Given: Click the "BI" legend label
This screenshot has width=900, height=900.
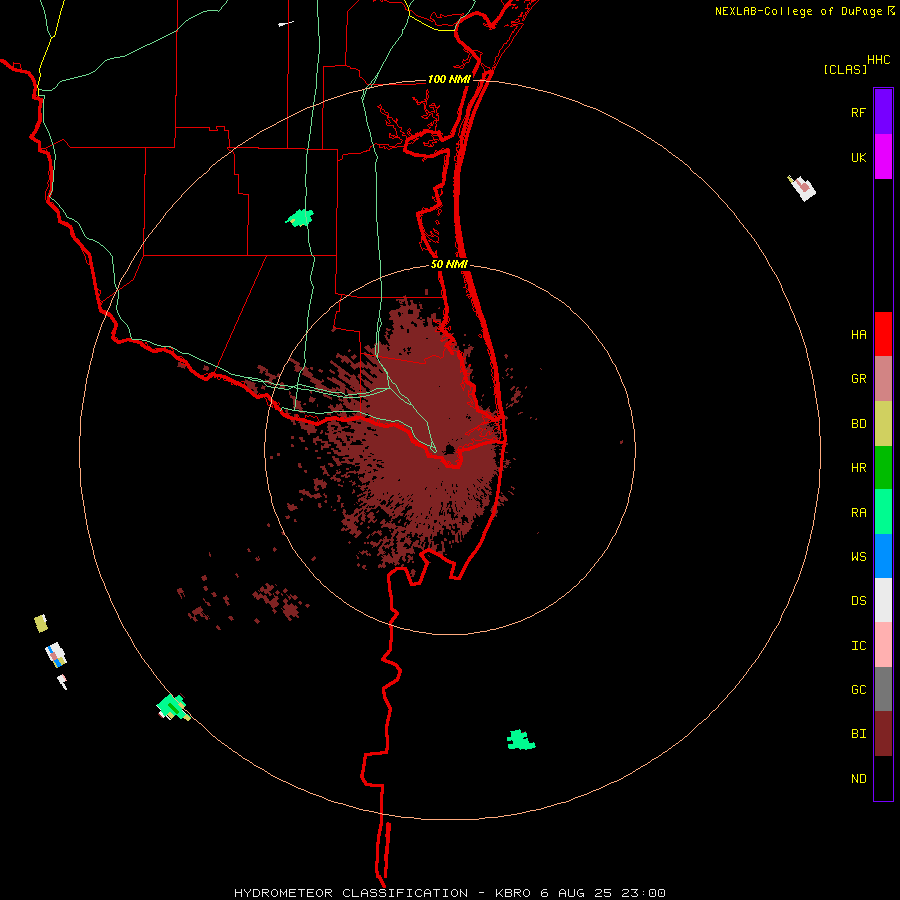Looking at the screenshot, I should click(x=858, y=734).
